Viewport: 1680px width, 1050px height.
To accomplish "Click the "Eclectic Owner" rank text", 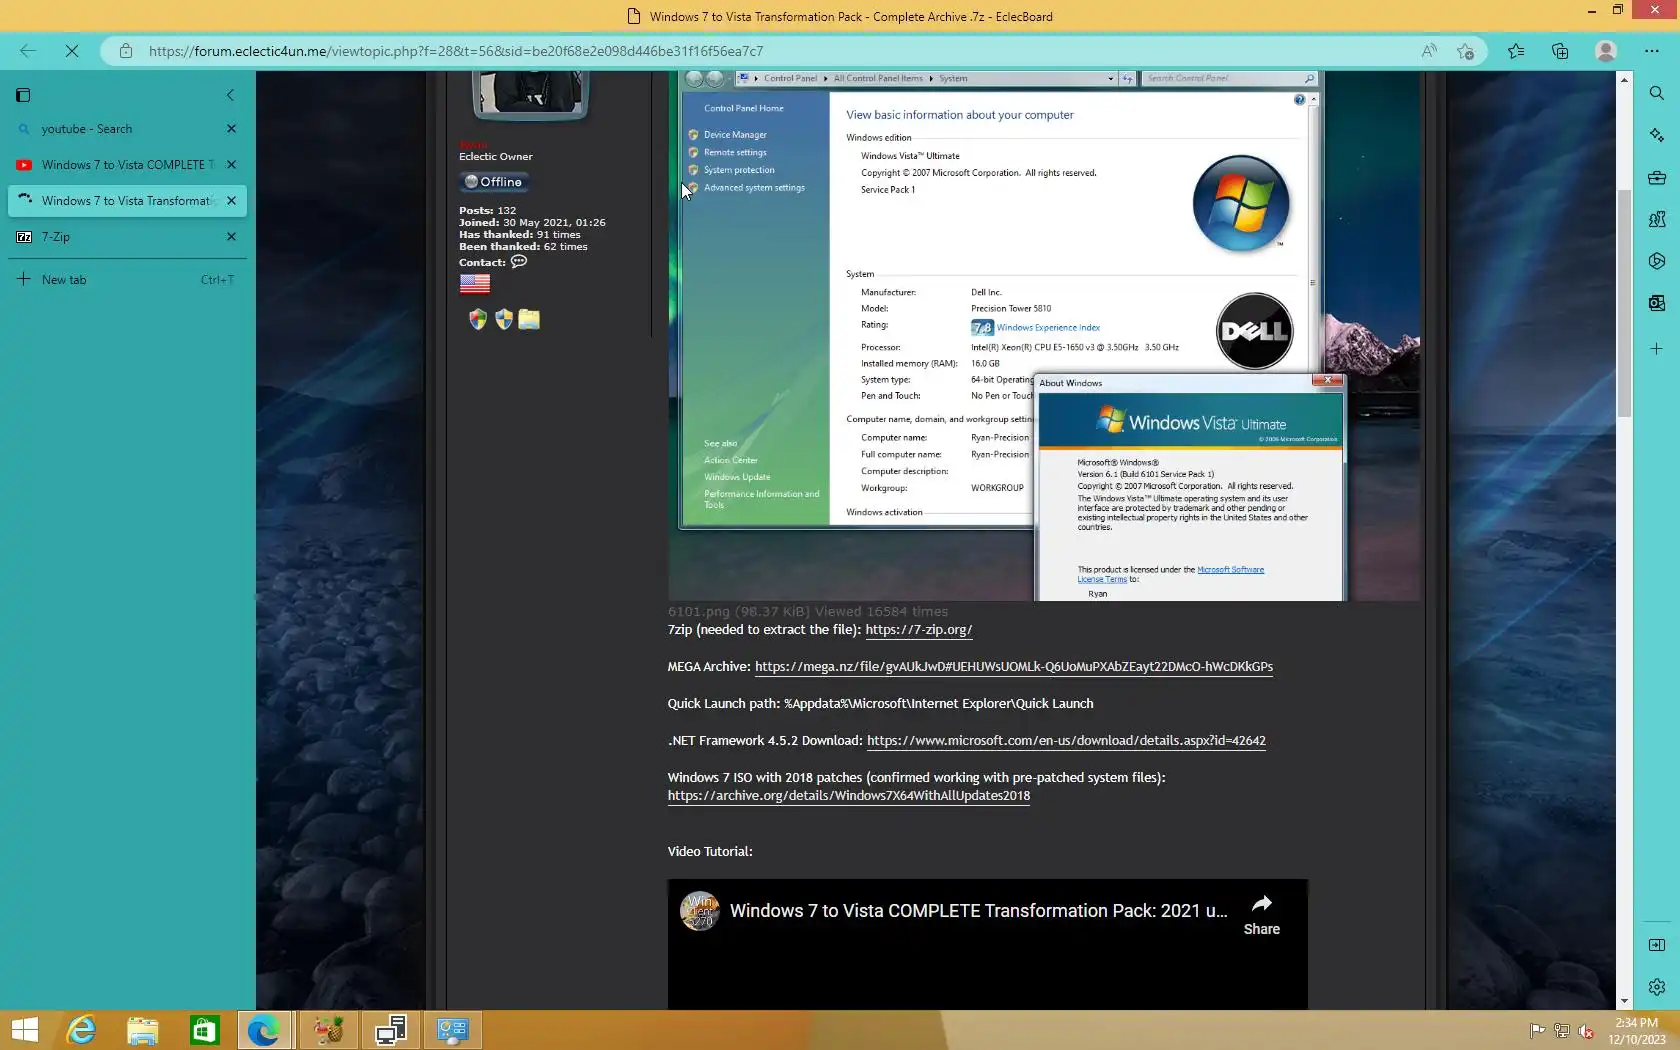I will point(496,157).
